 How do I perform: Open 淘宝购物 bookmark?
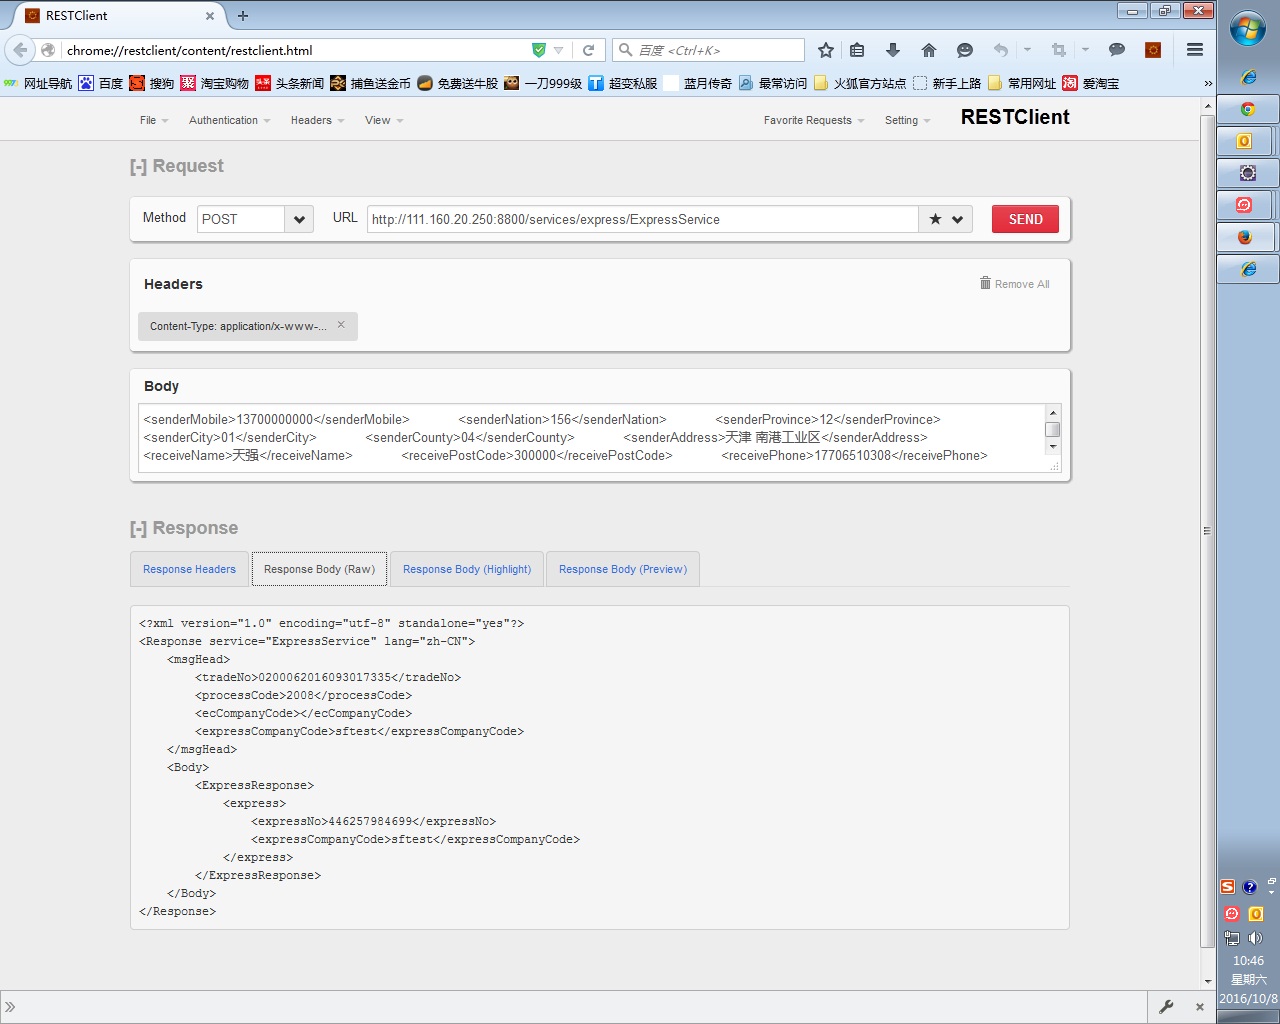(215, 83)
